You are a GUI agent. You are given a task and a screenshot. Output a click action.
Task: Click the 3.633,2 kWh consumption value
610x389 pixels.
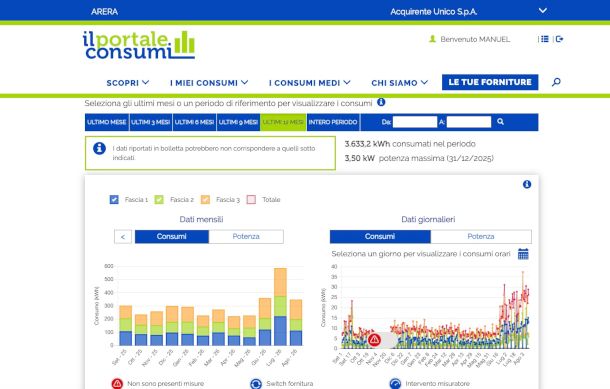[367, 144]
